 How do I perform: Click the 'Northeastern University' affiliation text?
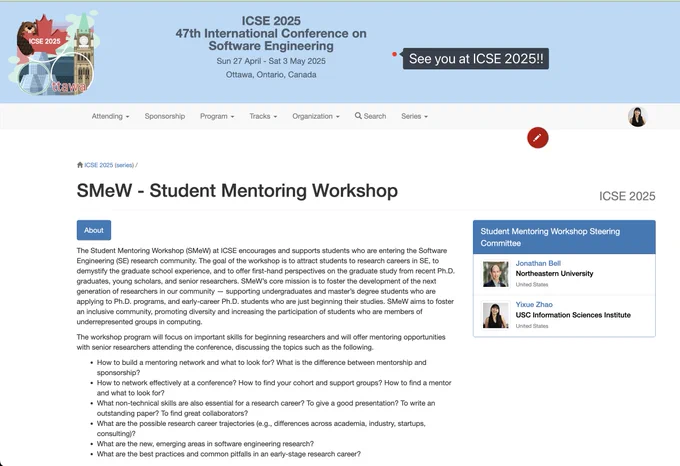[x=554, y=274]
